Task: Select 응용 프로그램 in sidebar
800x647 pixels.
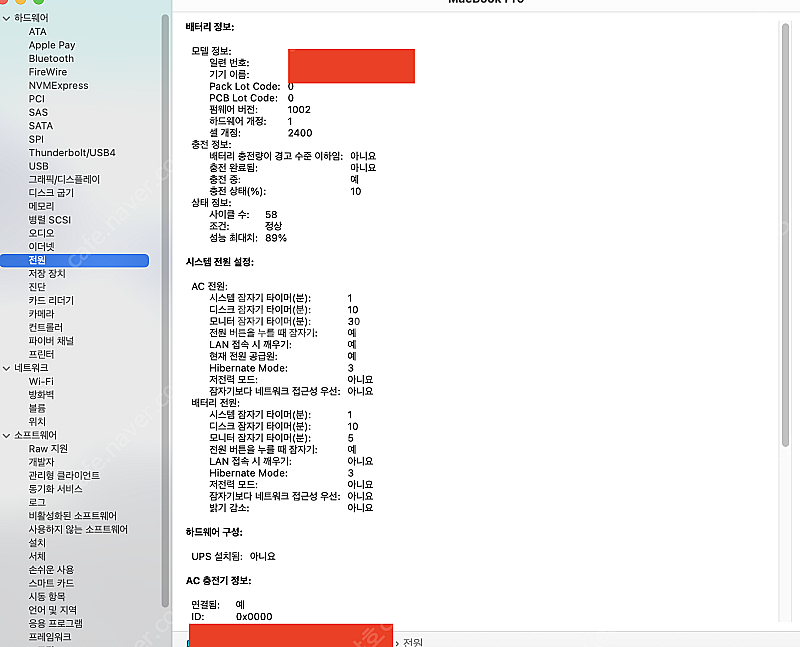Action: coord(55,623)
